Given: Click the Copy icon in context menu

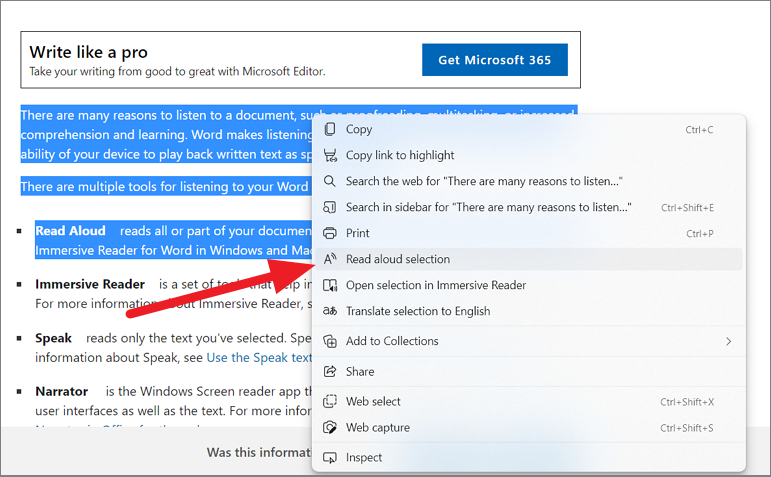Looking at the screenshot, I should (330, 129).
